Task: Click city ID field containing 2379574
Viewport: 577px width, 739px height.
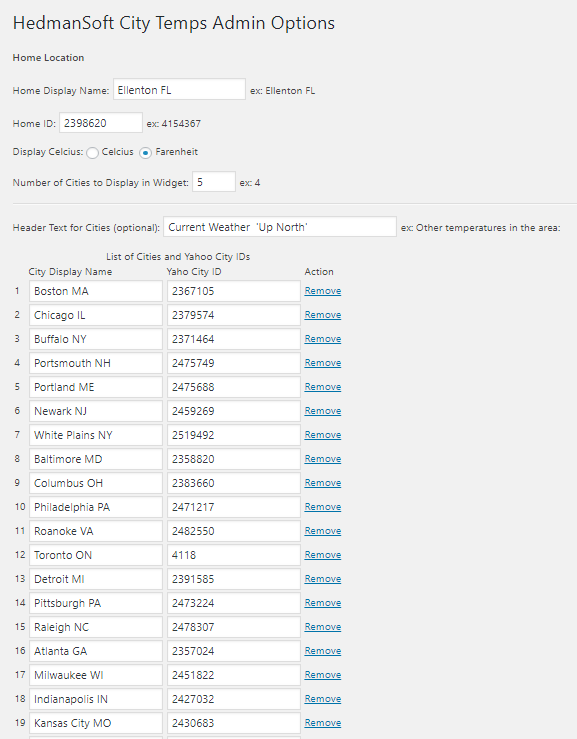Action: coord(234,315)
